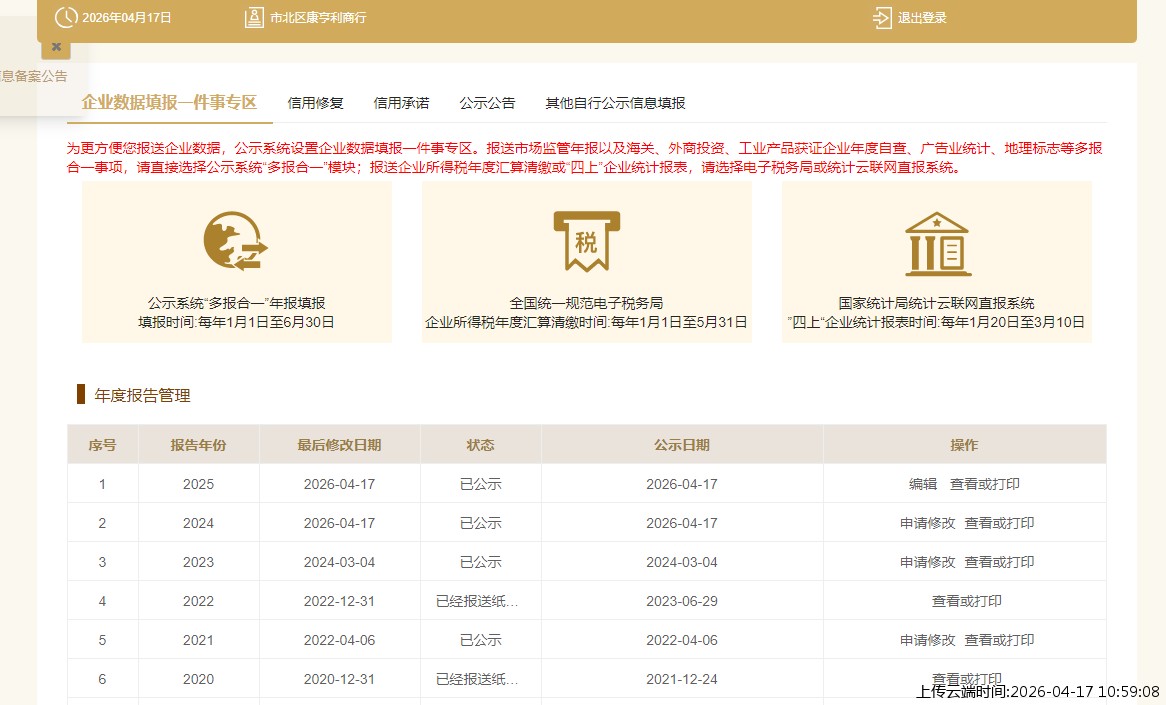
Task: Click the exit door icon for 退出登录
Action: [x=881, y=16]
